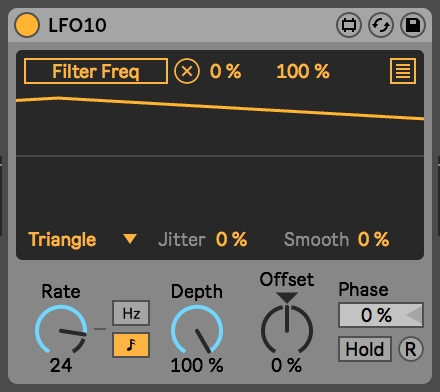Screen dimensions: 440x392
Task: Save preset with the floppy disk icon
Action: 413,25
